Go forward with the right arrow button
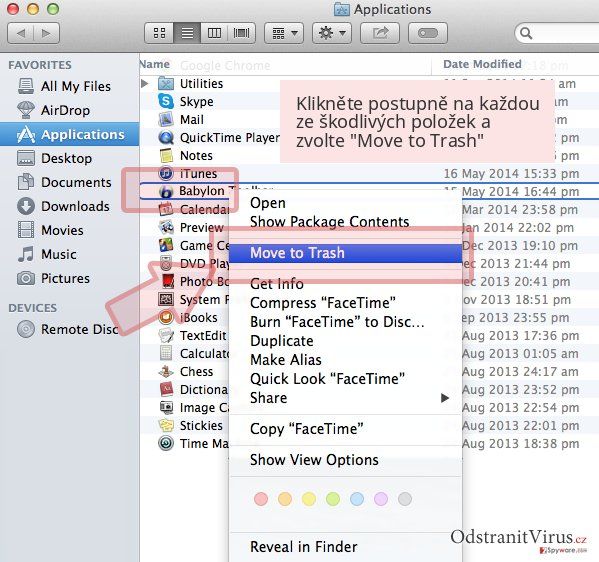599x562 pixels. click(x=47, y=33)
